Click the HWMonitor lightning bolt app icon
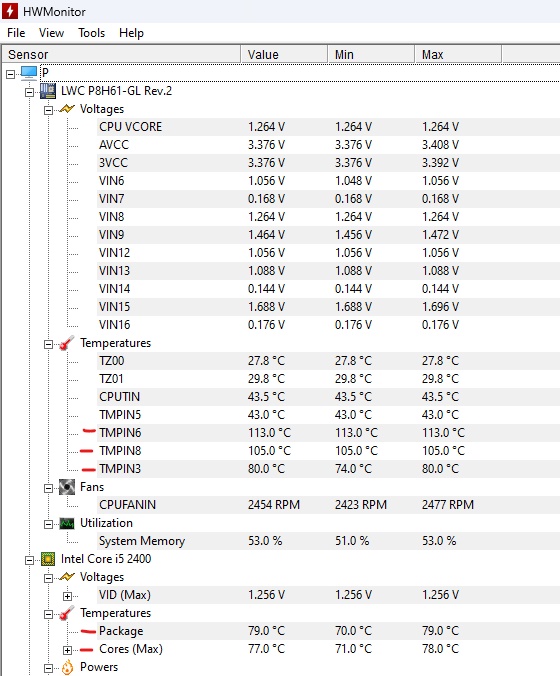The image size is (560, 676). (x=10, y=11)
